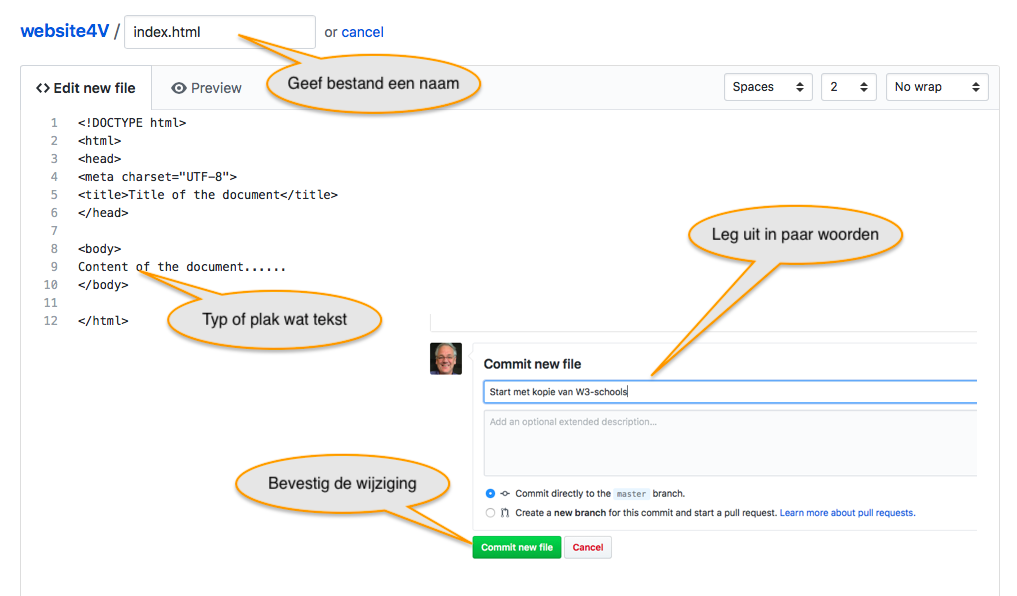Screen dimensions: 1017x596
Task: Focus the index.html filename field
Action: (219, 32)
